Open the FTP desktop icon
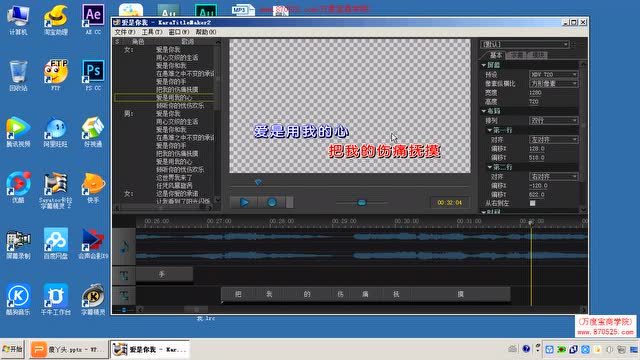Screen dimensions: 640x360 [x=56, y=75]
